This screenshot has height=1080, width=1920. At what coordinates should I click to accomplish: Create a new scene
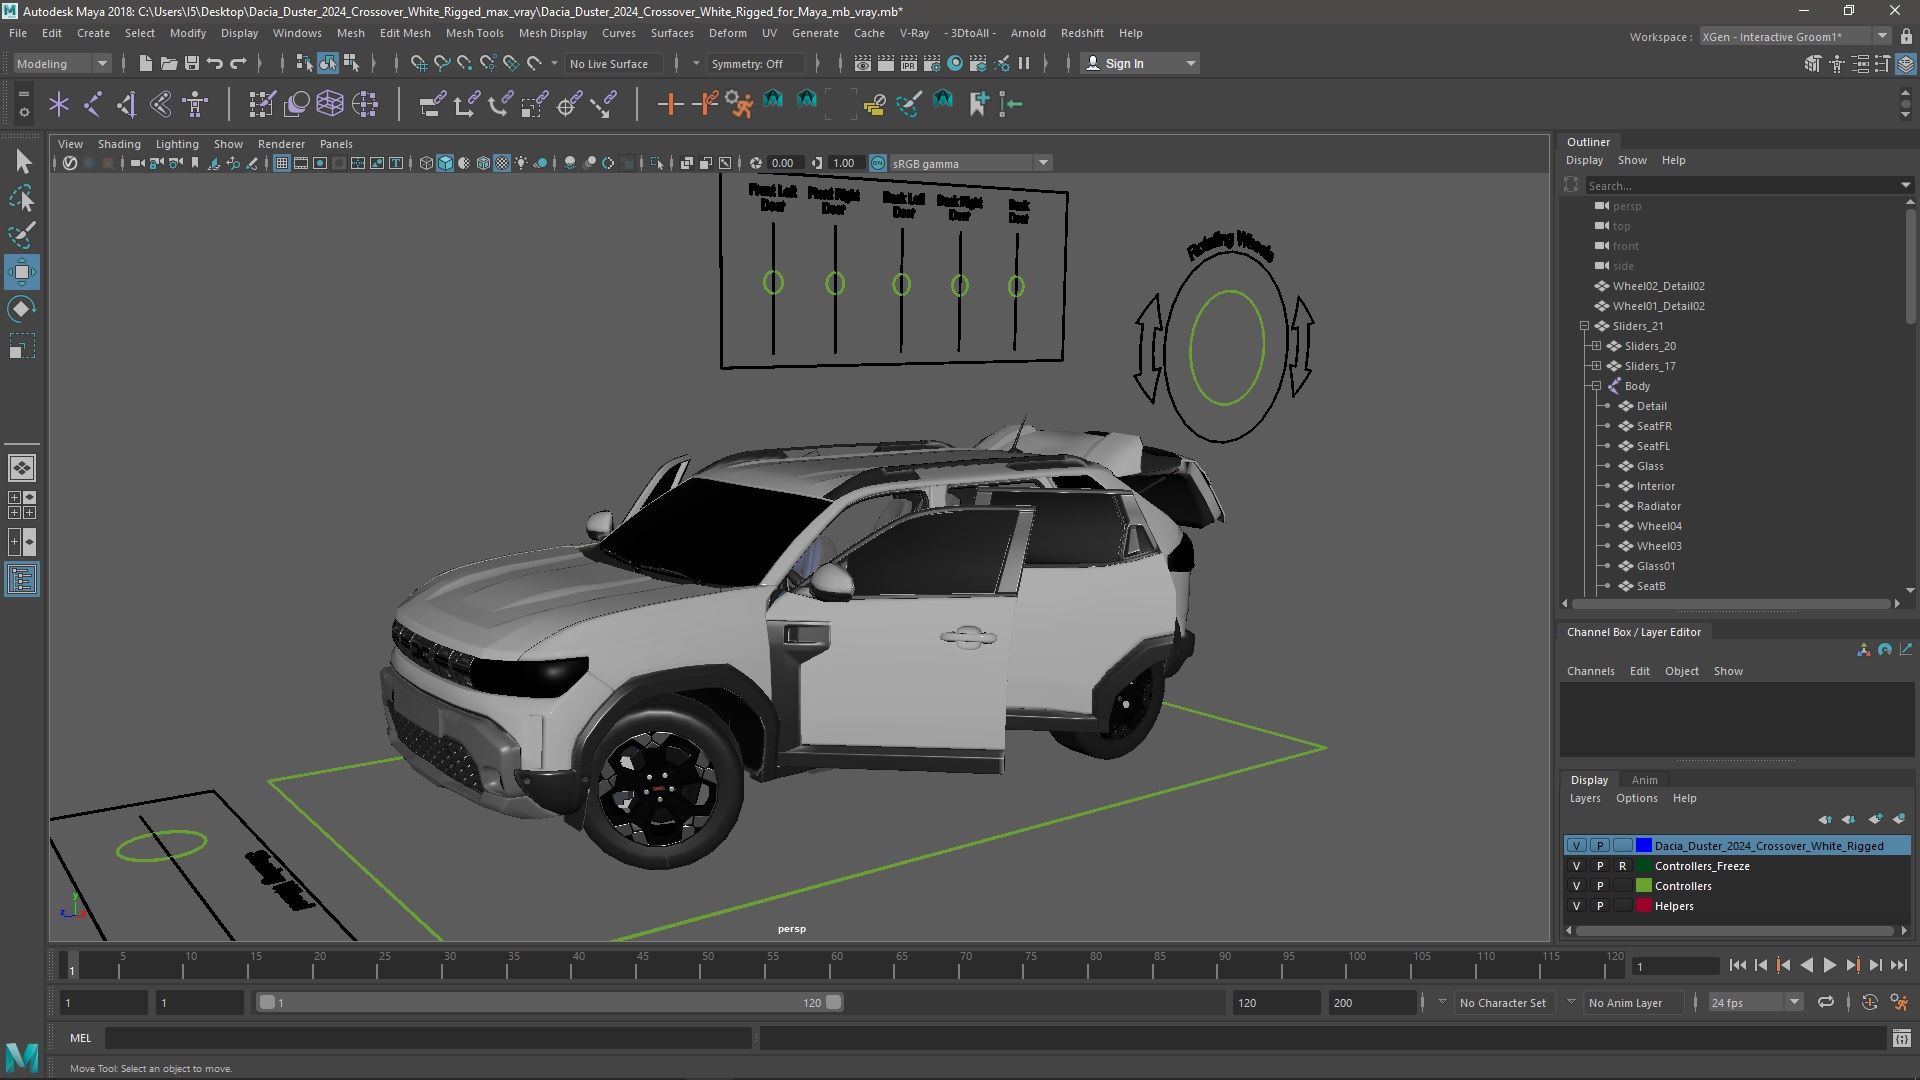146,63
